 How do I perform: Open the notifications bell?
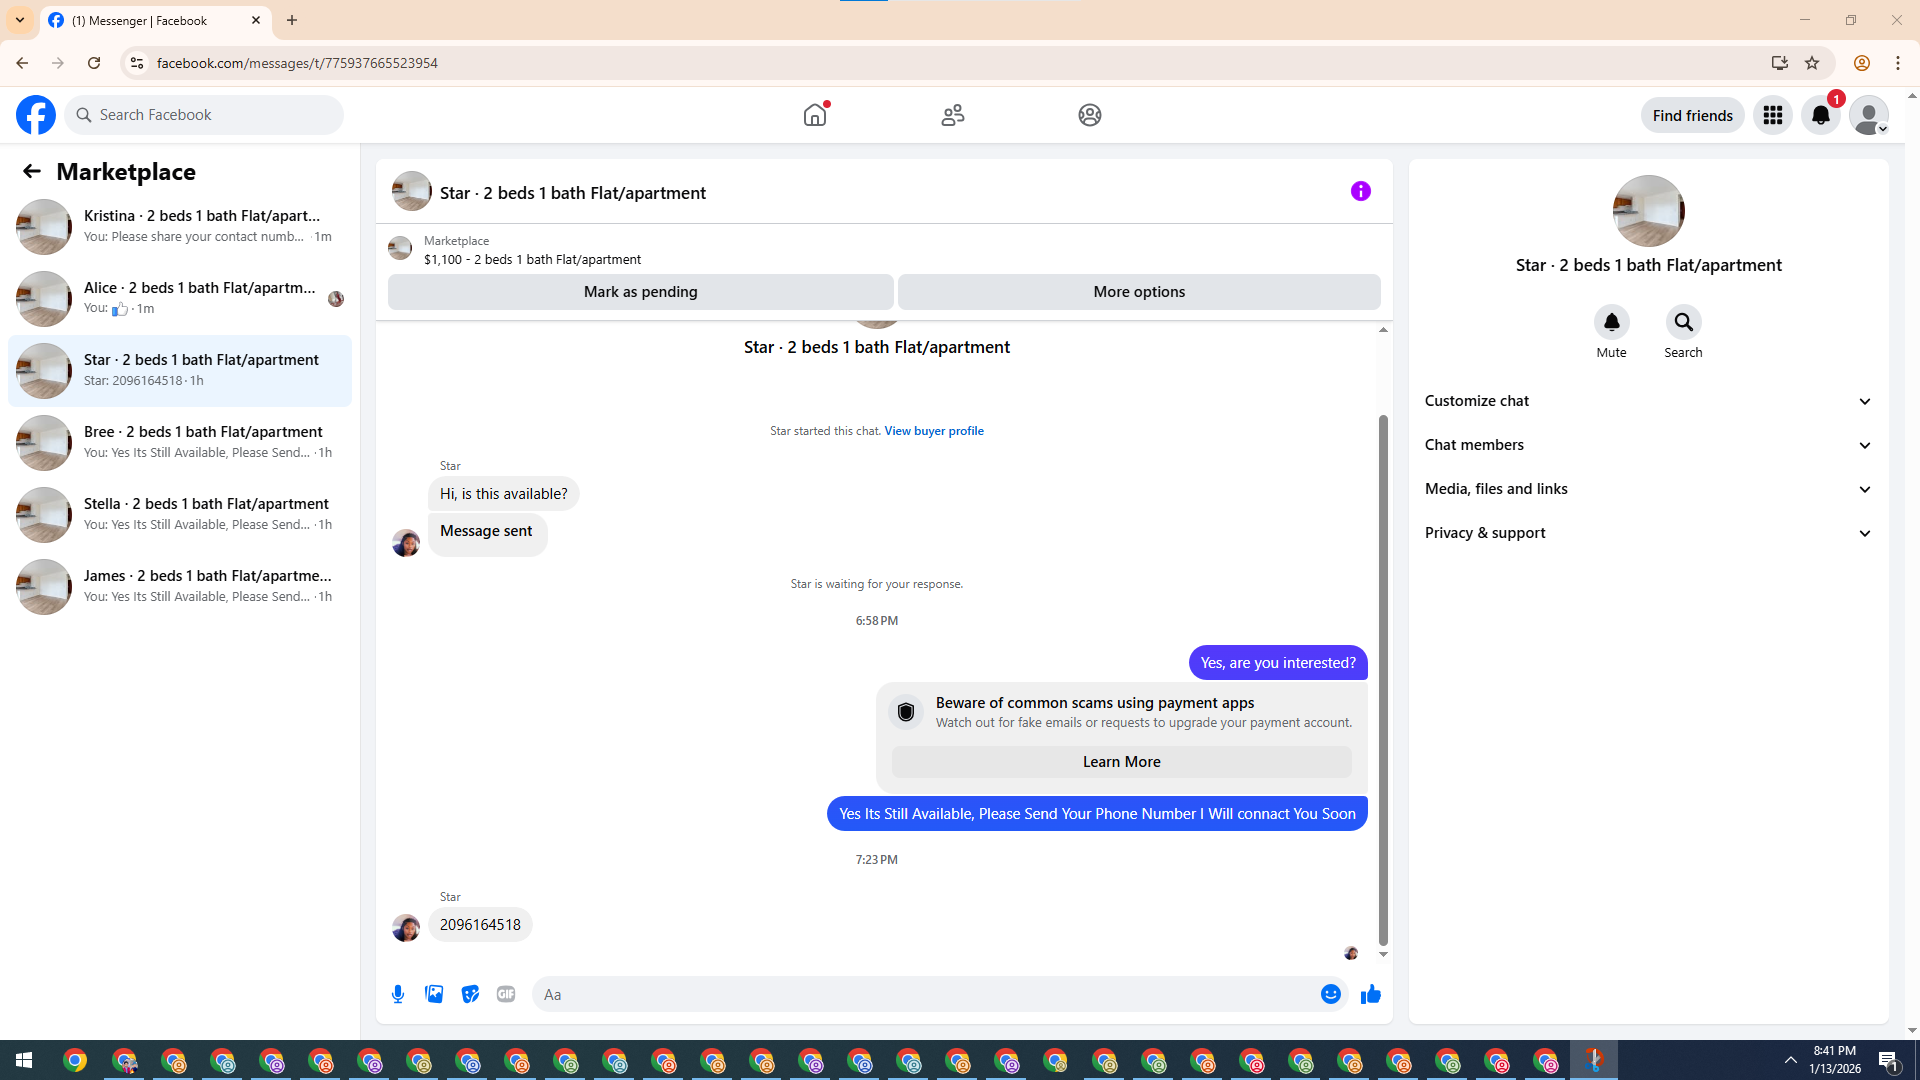tap(1820, 116)
